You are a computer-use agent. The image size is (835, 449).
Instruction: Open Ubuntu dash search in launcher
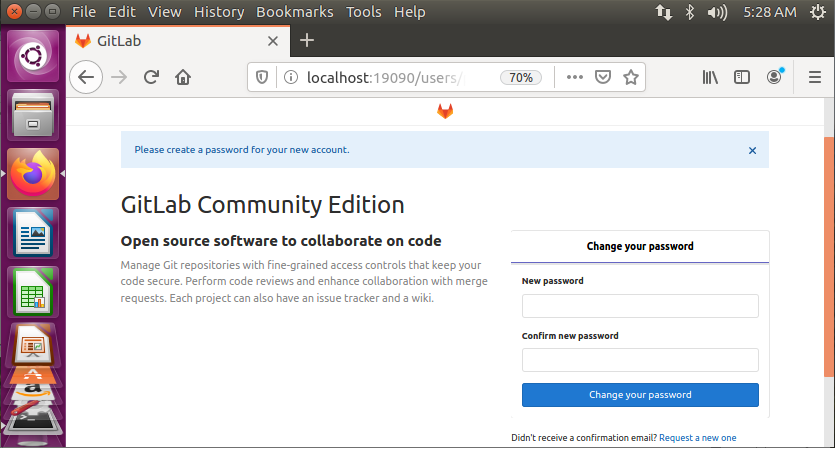(x=33, y=55)
